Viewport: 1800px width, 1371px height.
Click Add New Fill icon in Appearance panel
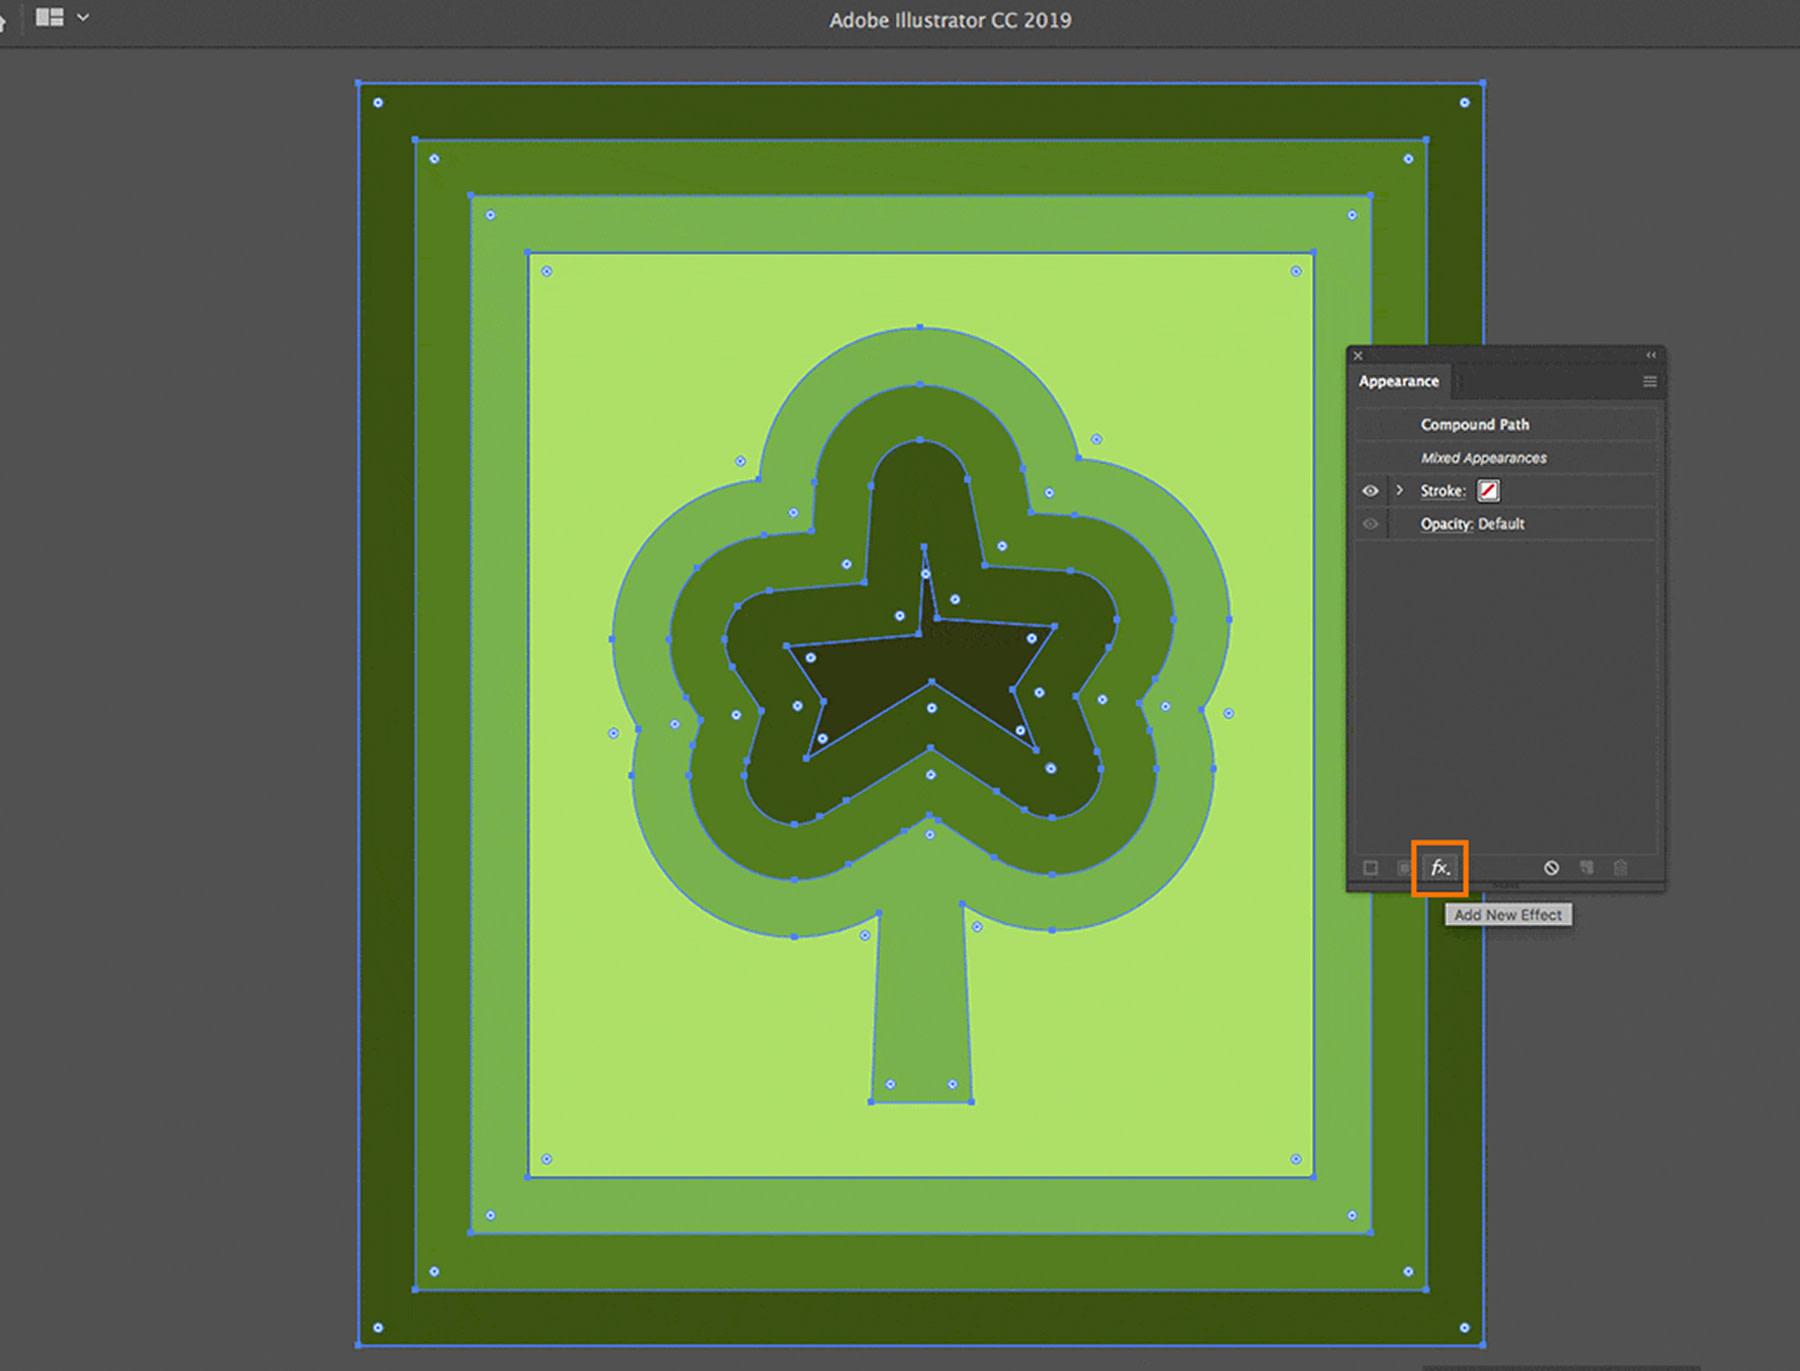(x=1403, y=868)
